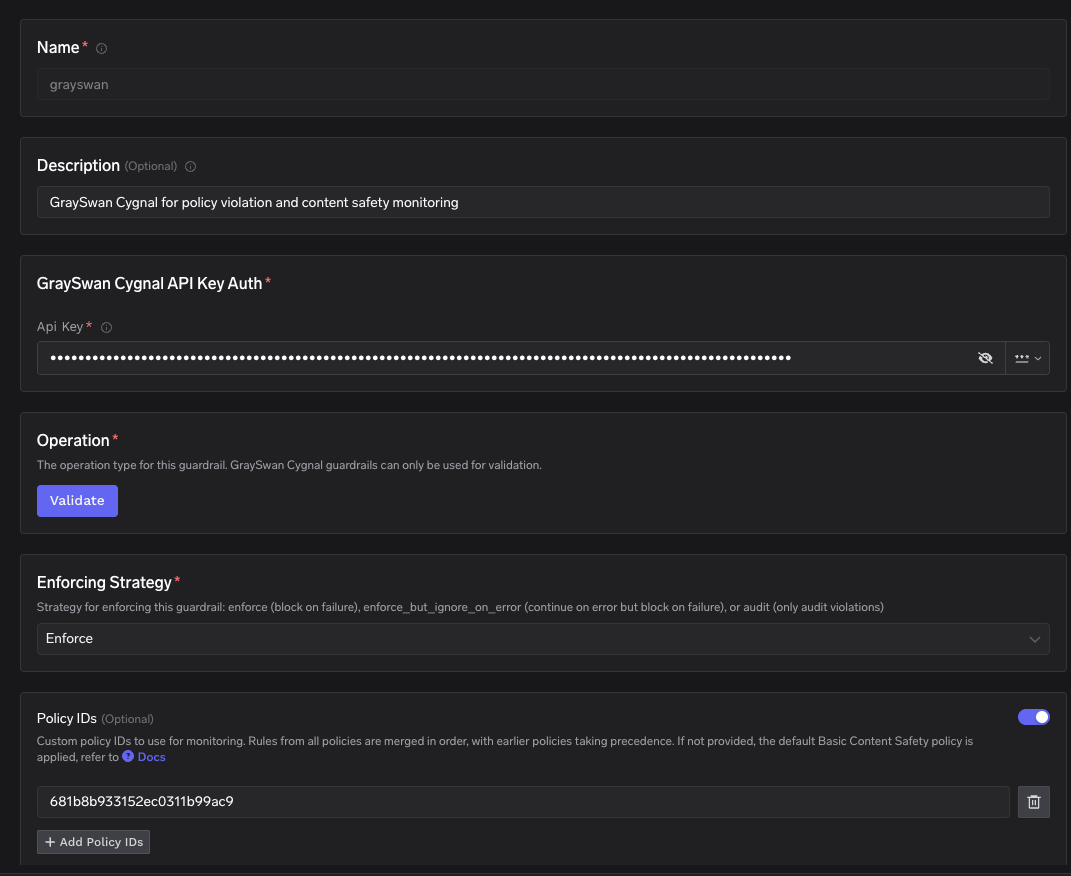The height and width of the screenshot is (876, 1071).
Task: Click the chevron on the Enforce dropdown
Action: (x=1035, y=639)
